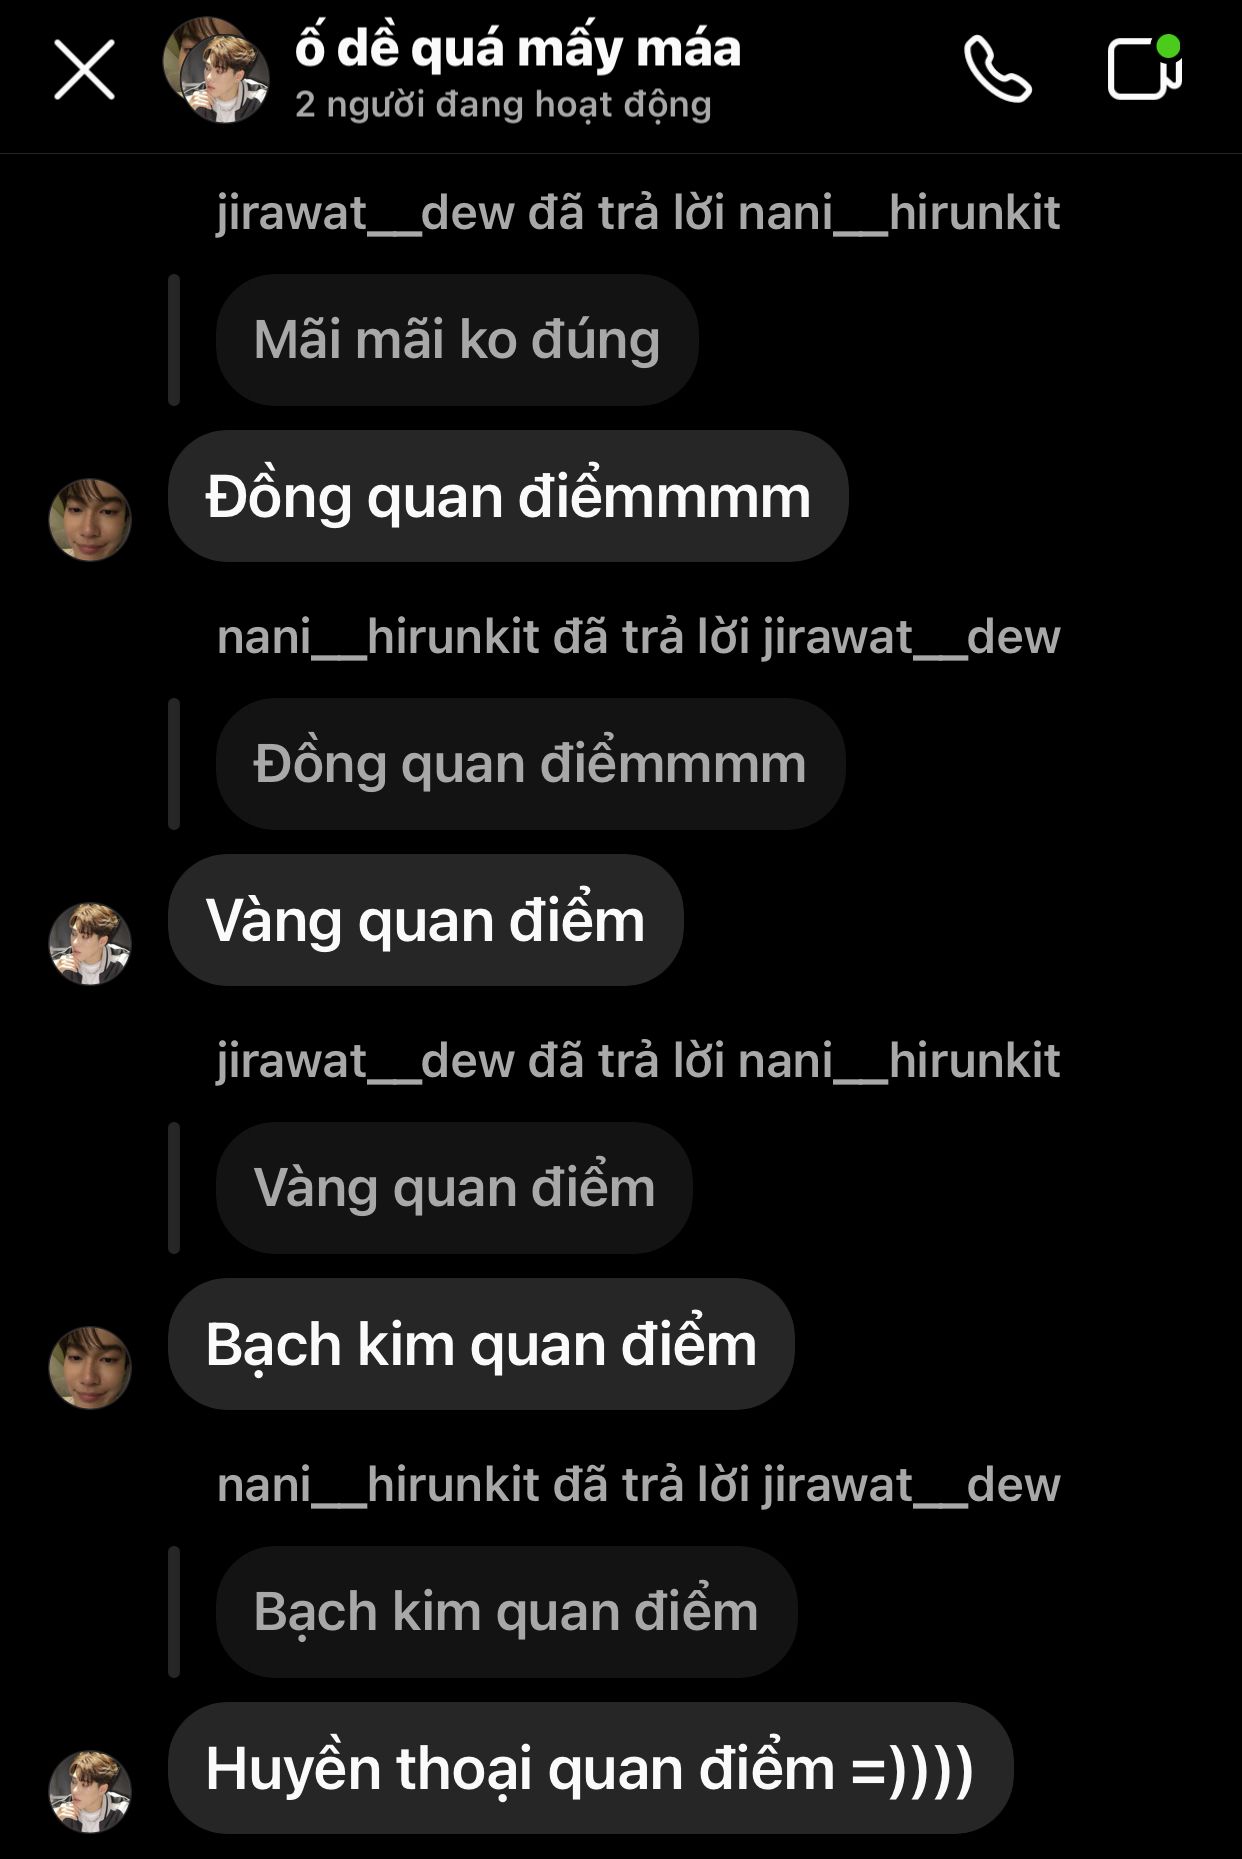Select the 'Huyền thoại quan điểm =))))' message
This screenshot has height=1859, width=1242.
pyautogui.click(x=590, y=1768)
